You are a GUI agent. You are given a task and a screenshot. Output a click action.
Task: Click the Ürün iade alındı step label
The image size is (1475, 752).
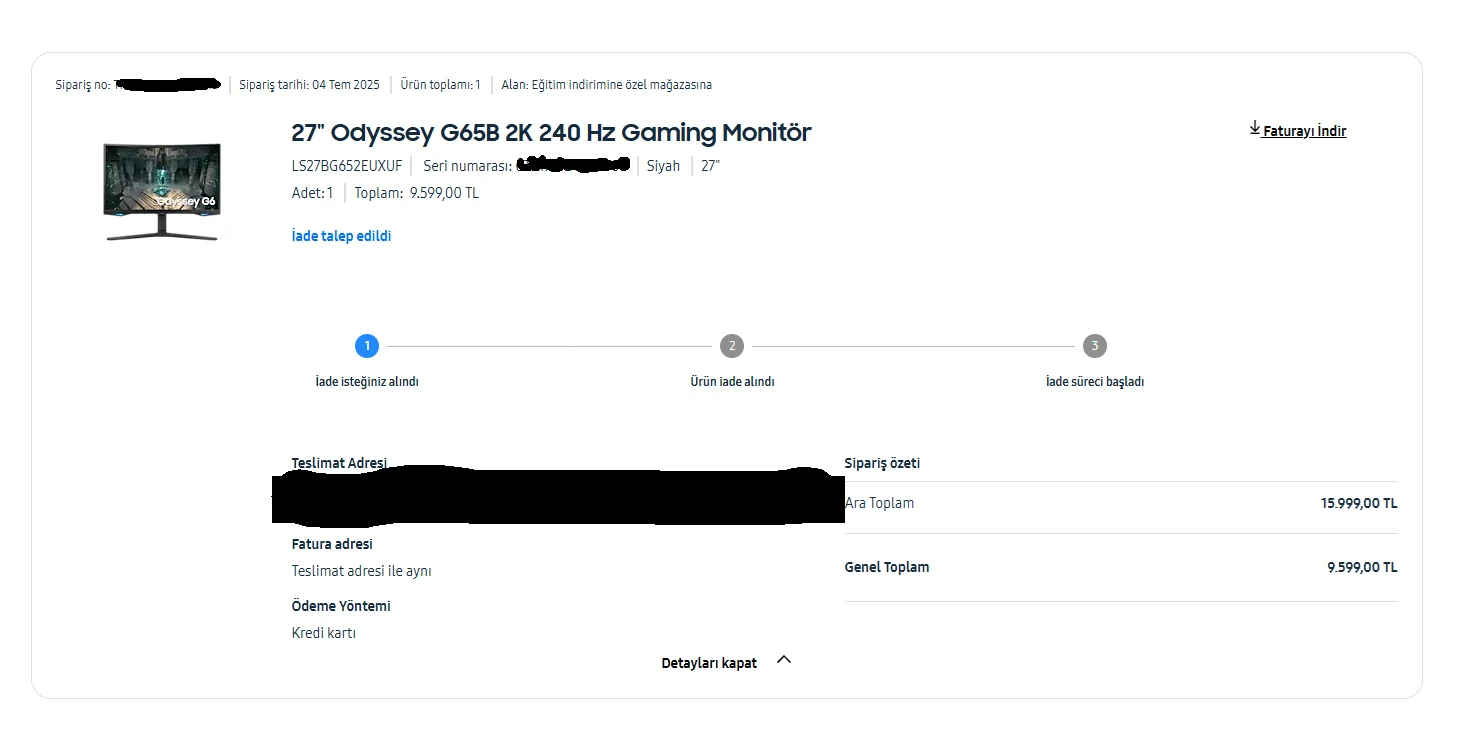click(732, 382)
